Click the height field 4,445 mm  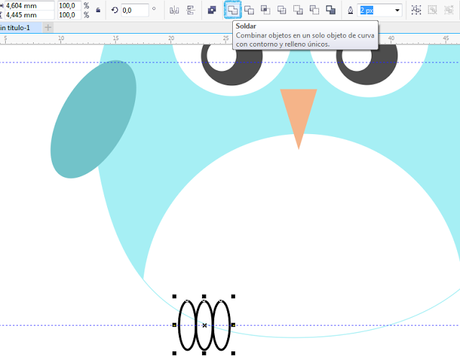[x=29, y=15]
